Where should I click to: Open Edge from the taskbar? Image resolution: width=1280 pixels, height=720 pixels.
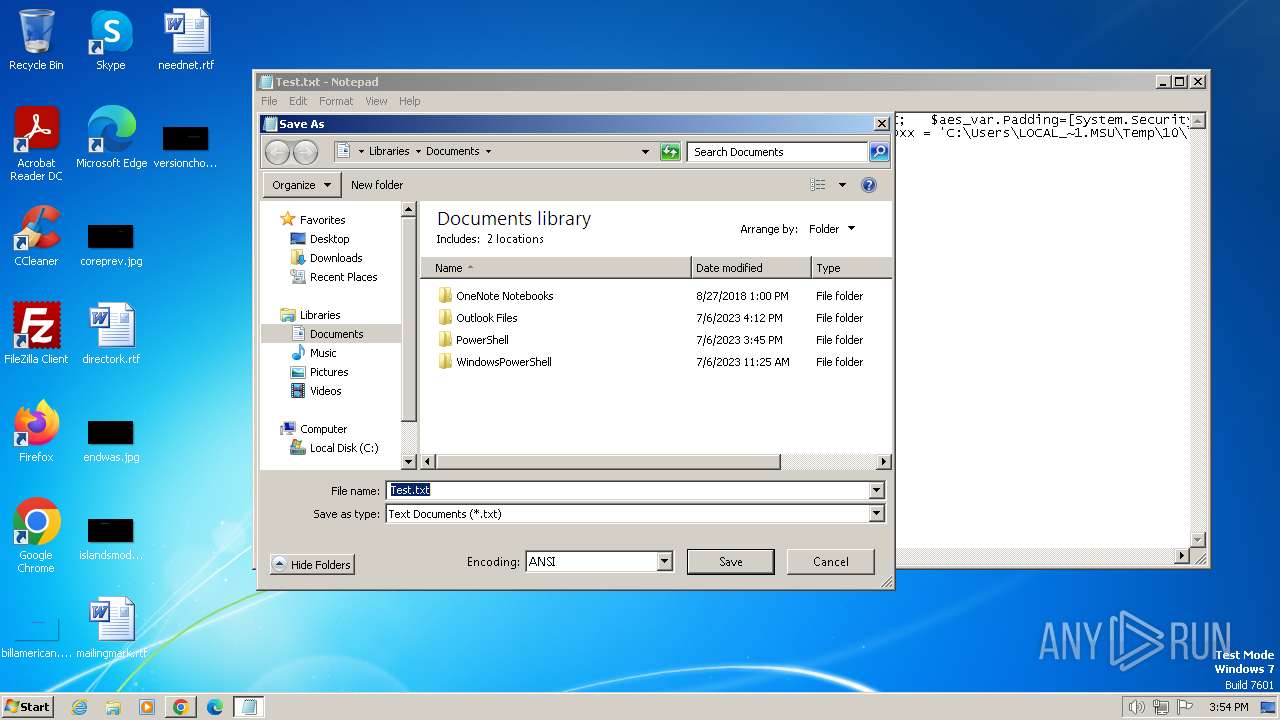(x=215, y=707)
